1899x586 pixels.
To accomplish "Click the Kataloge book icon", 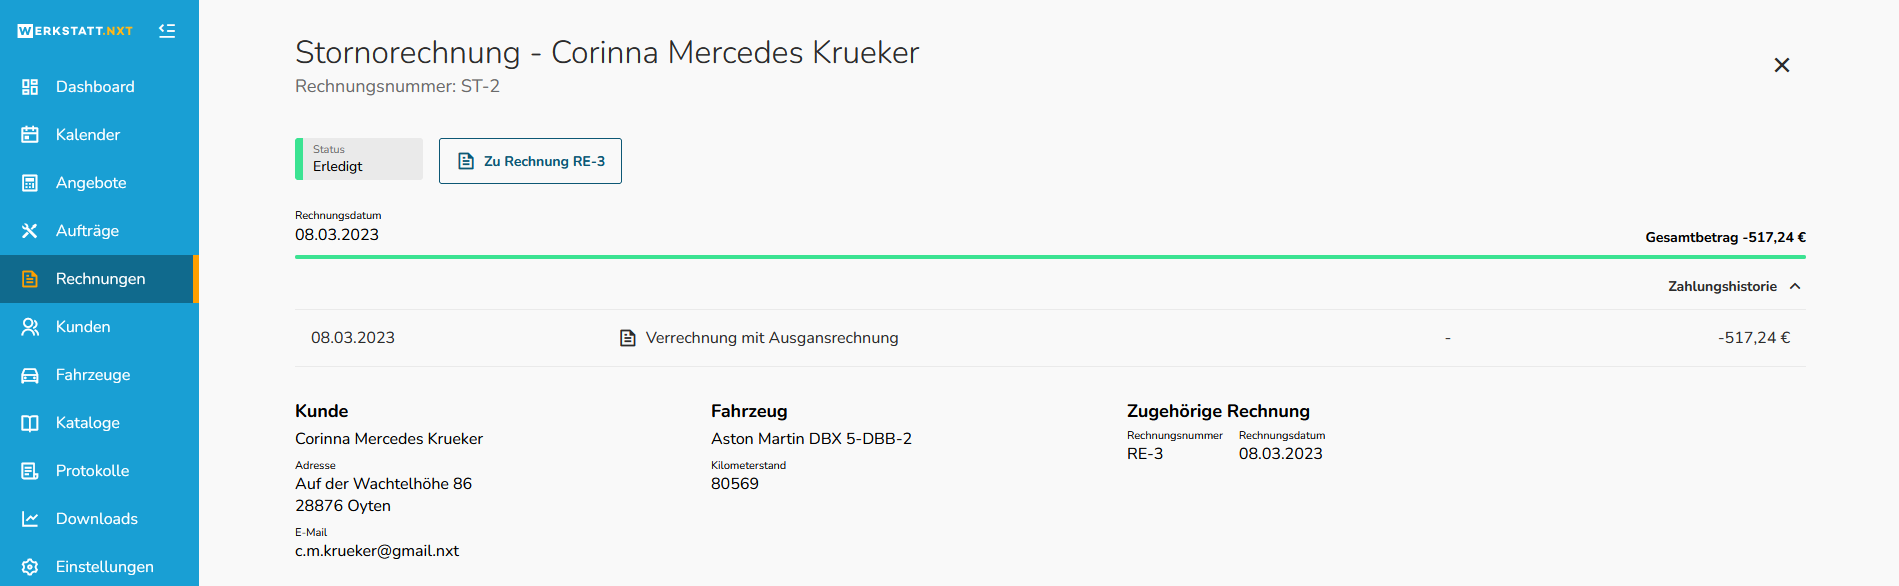I will pos(30,423).
